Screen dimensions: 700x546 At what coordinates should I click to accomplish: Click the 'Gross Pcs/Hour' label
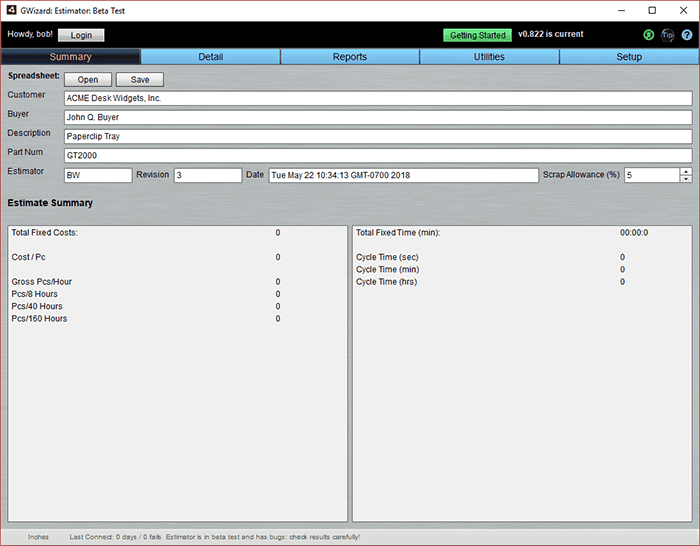pos(42,282)
